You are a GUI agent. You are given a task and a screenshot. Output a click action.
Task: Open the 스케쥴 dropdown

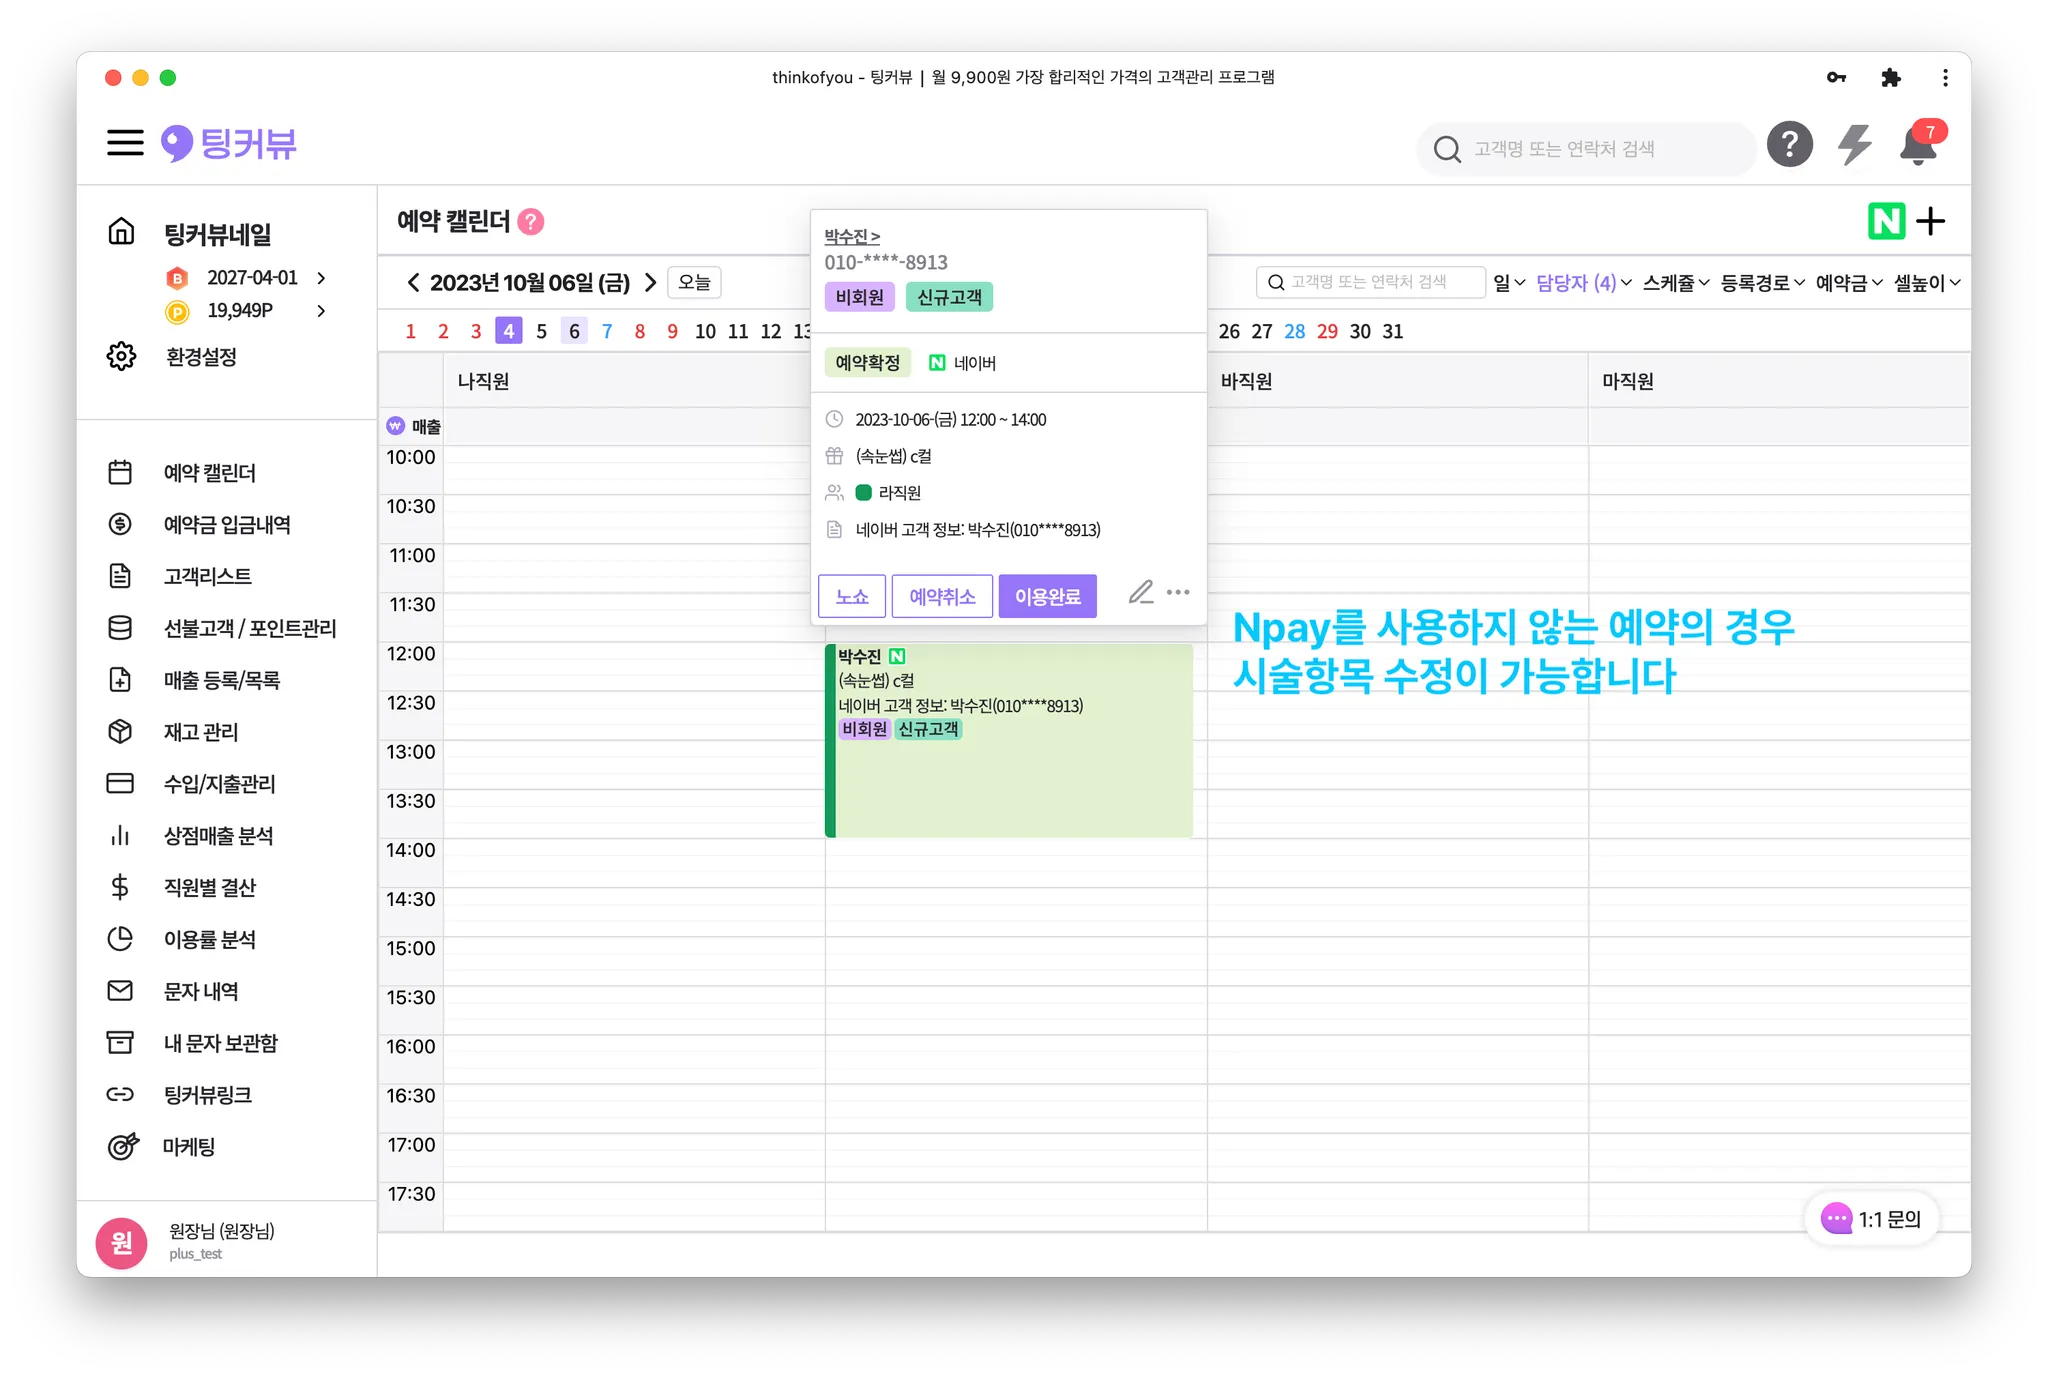(1676, 283)
